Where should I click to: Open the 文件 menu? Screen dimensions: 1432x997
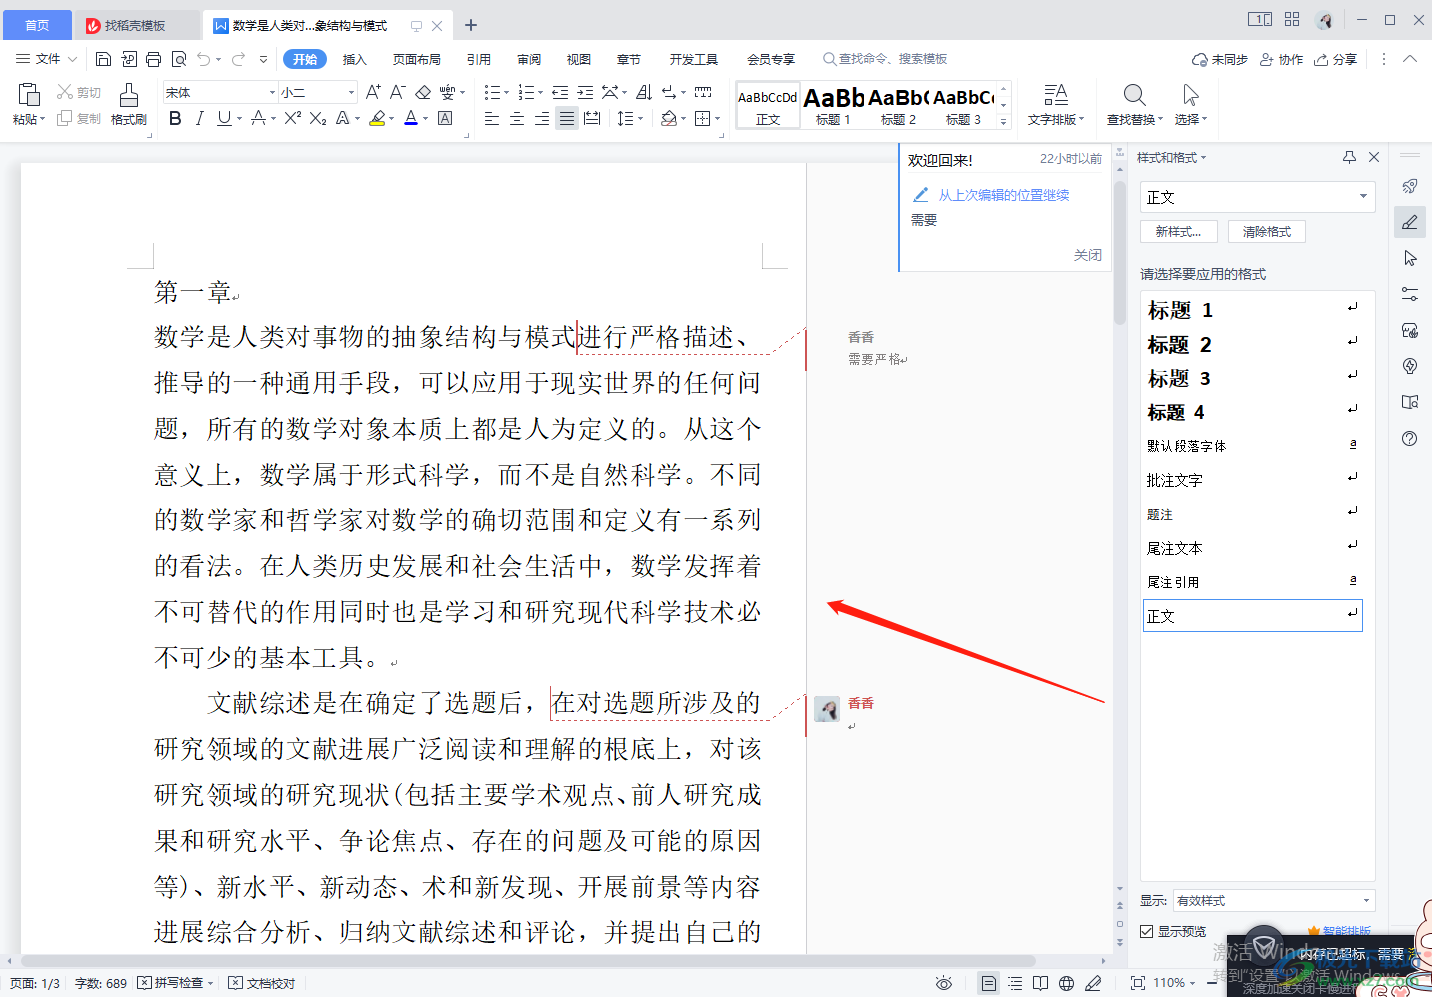(47, 59)
